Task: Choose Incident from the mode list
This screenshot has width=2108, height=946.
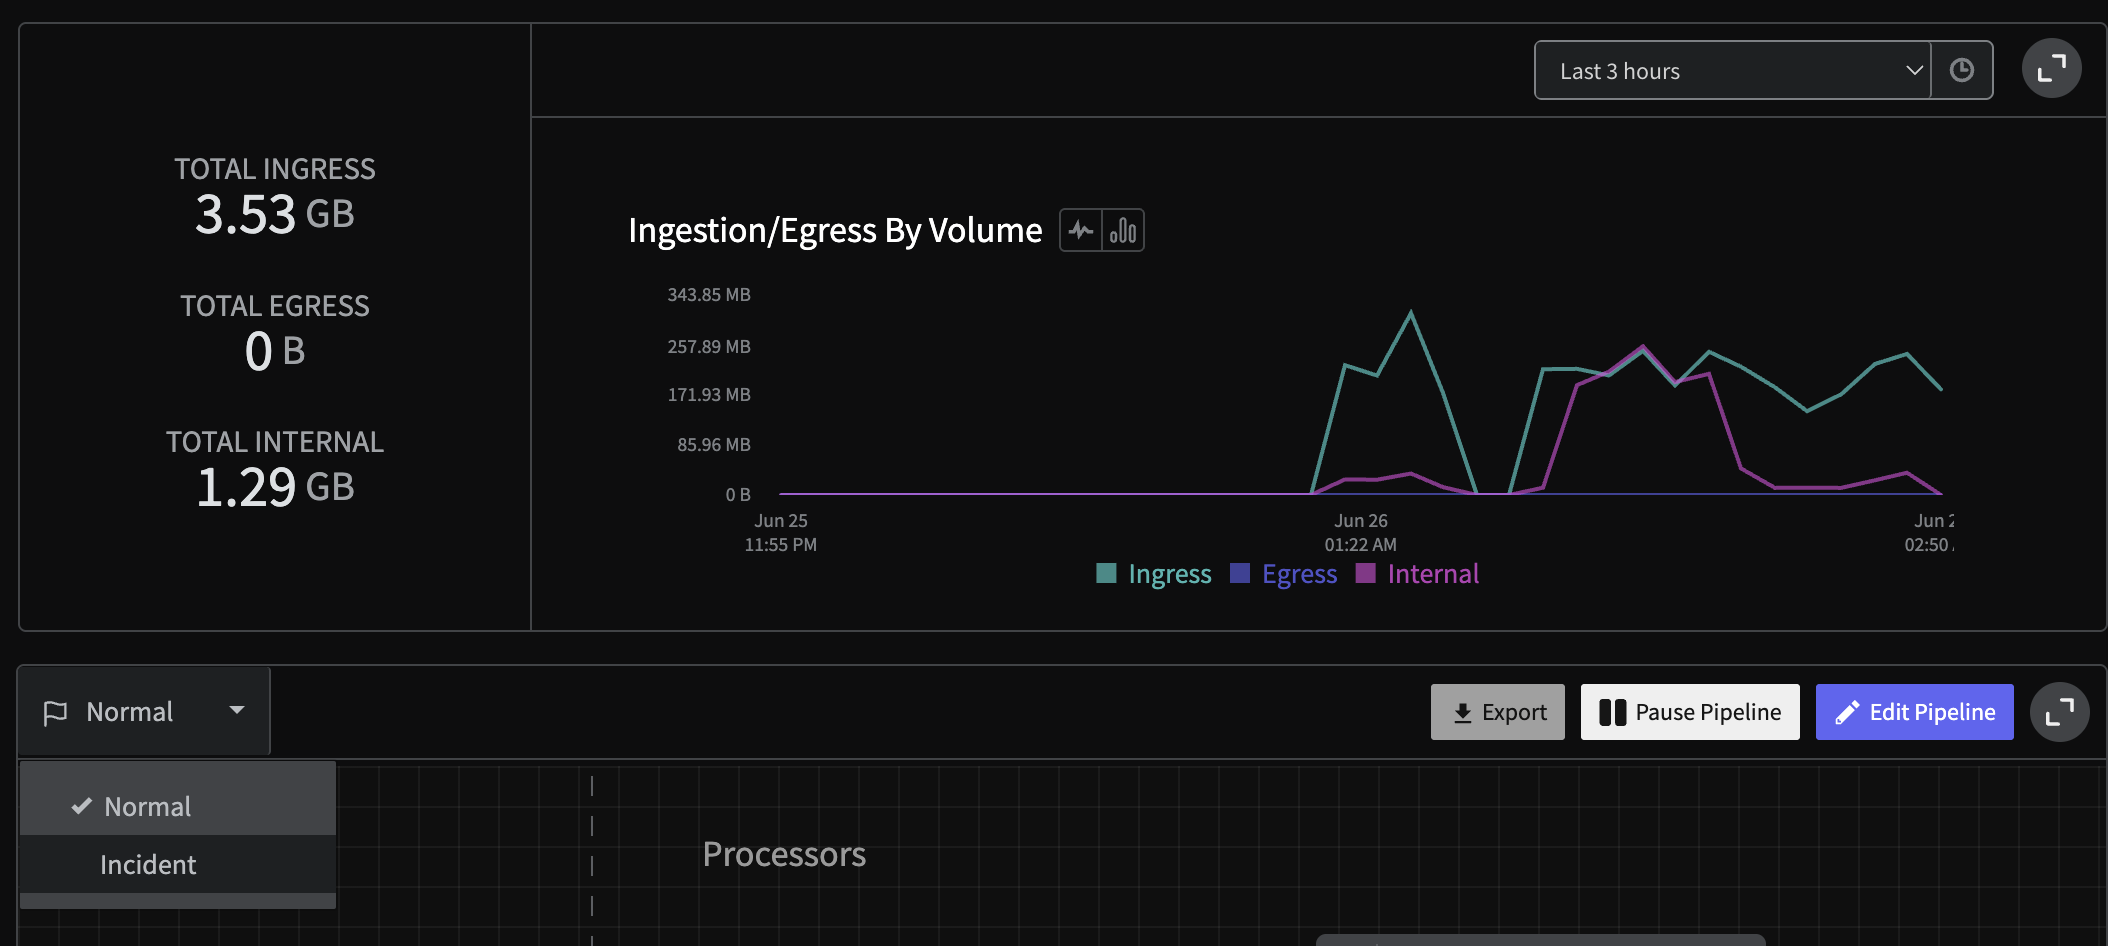Action: [148, 865]
